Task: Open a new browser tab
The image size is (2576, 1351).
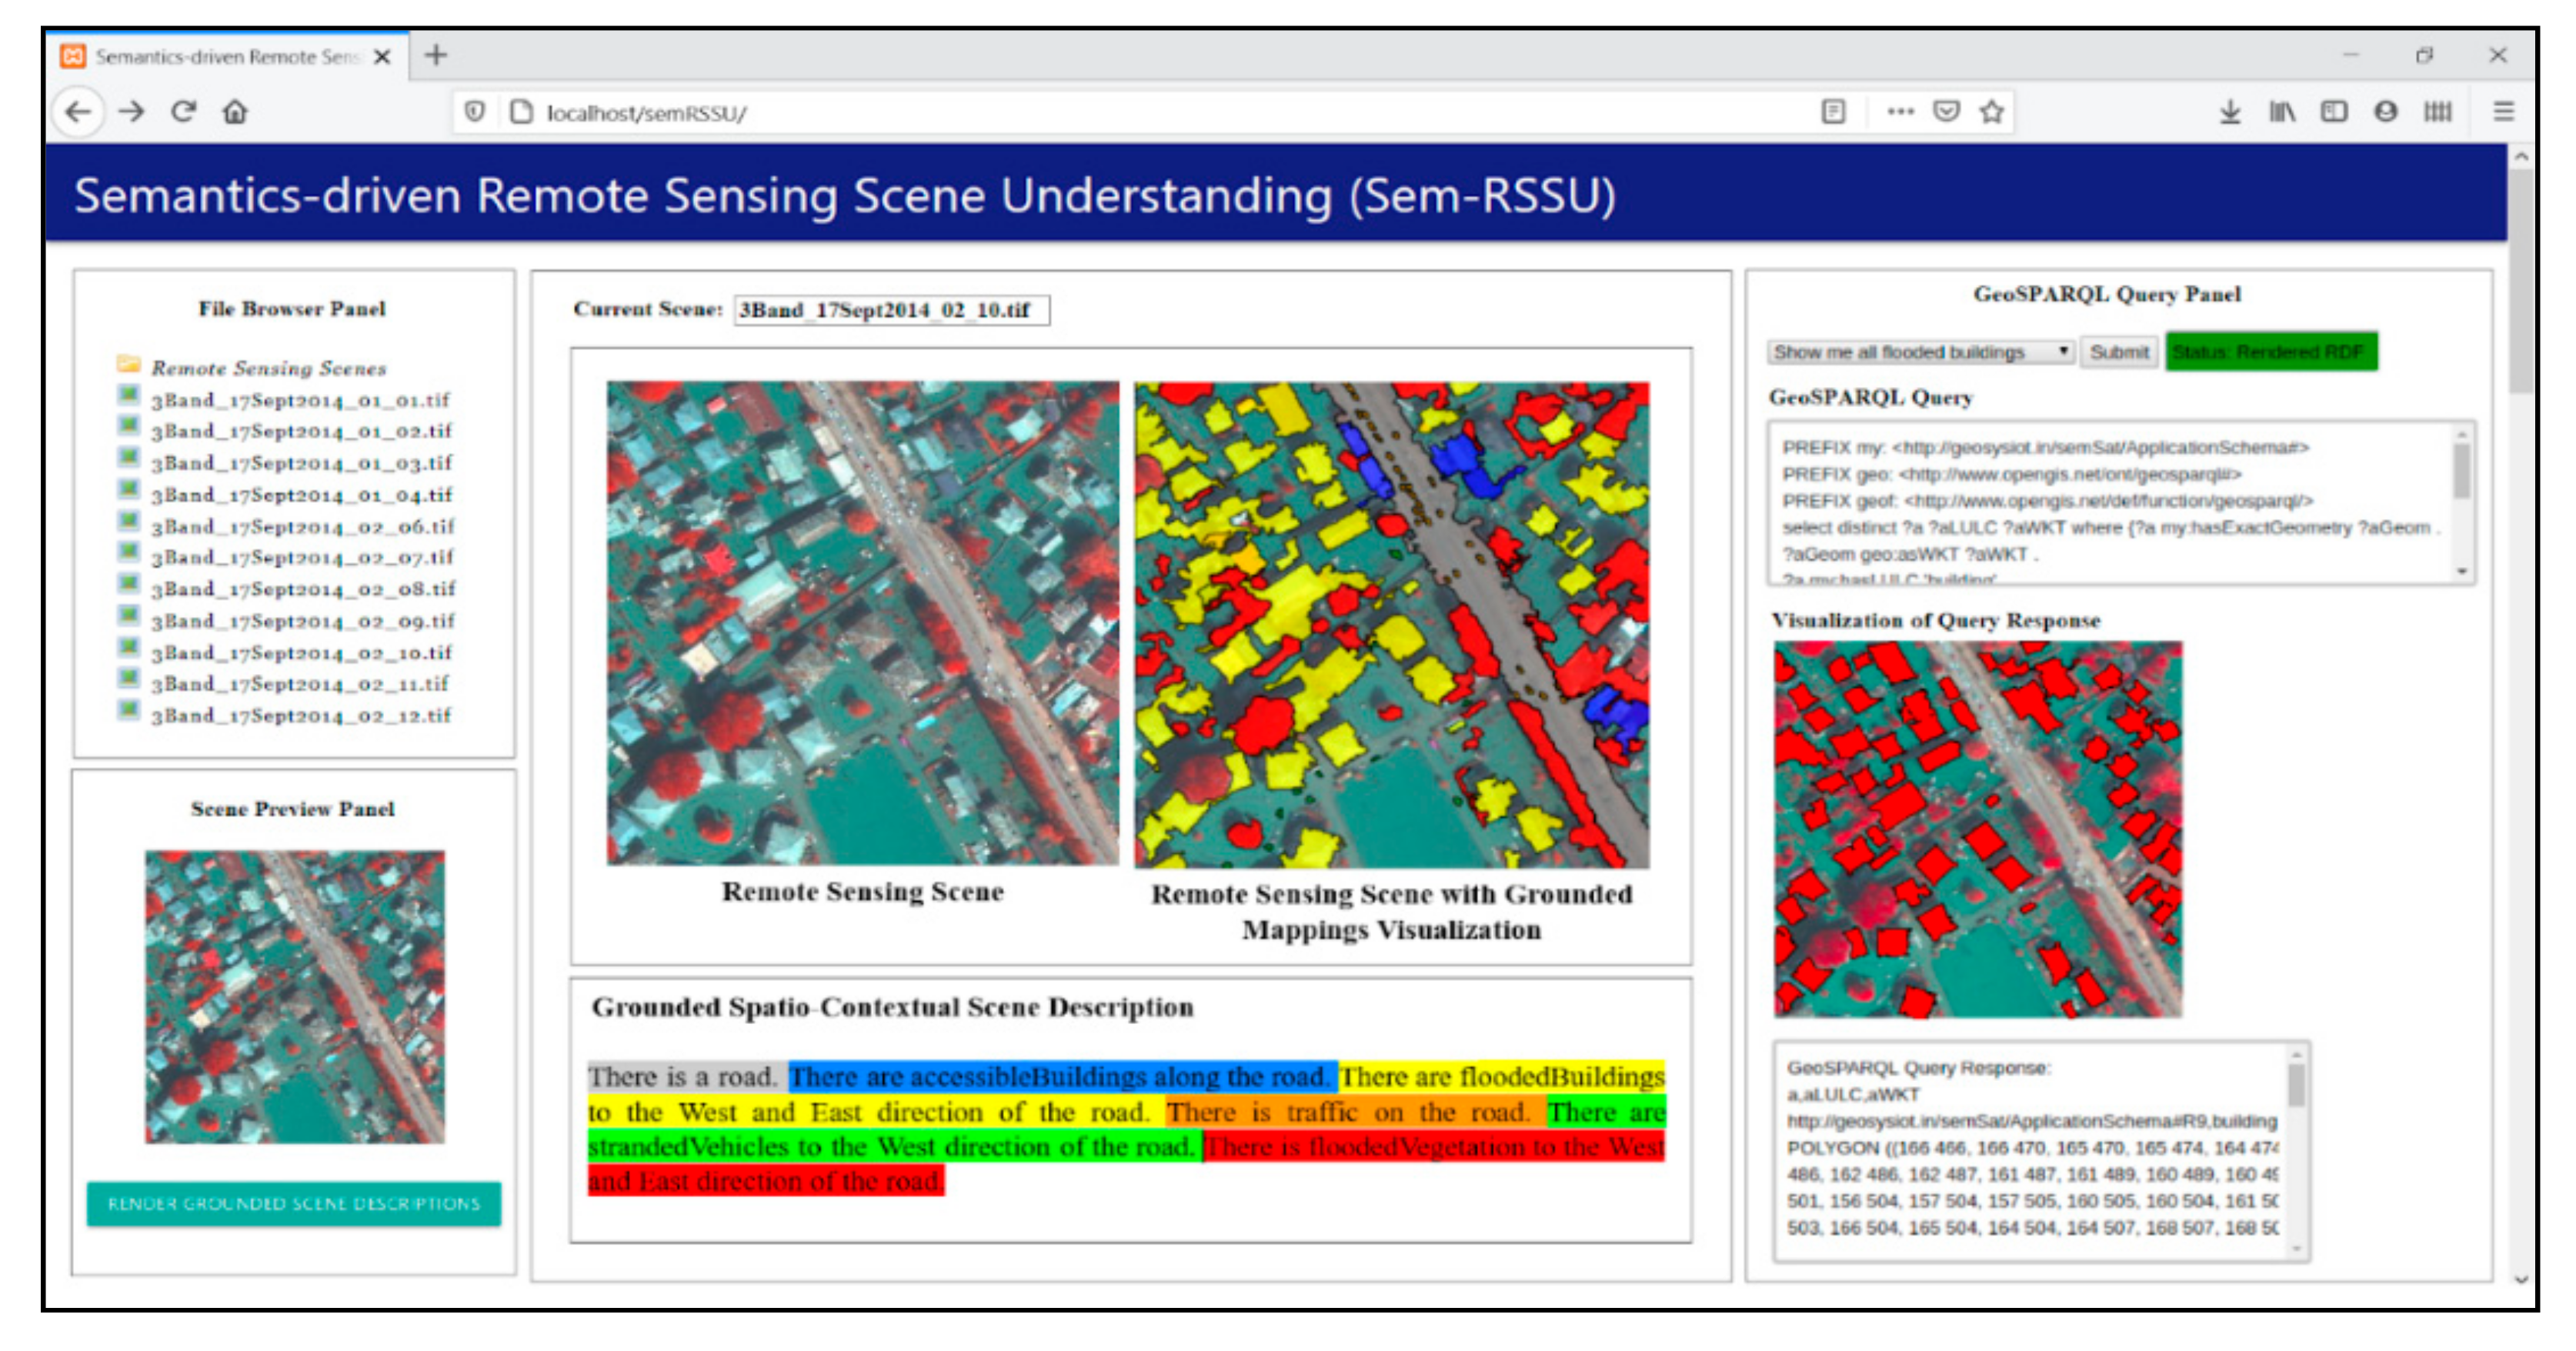Action: [x=436, y=55]
